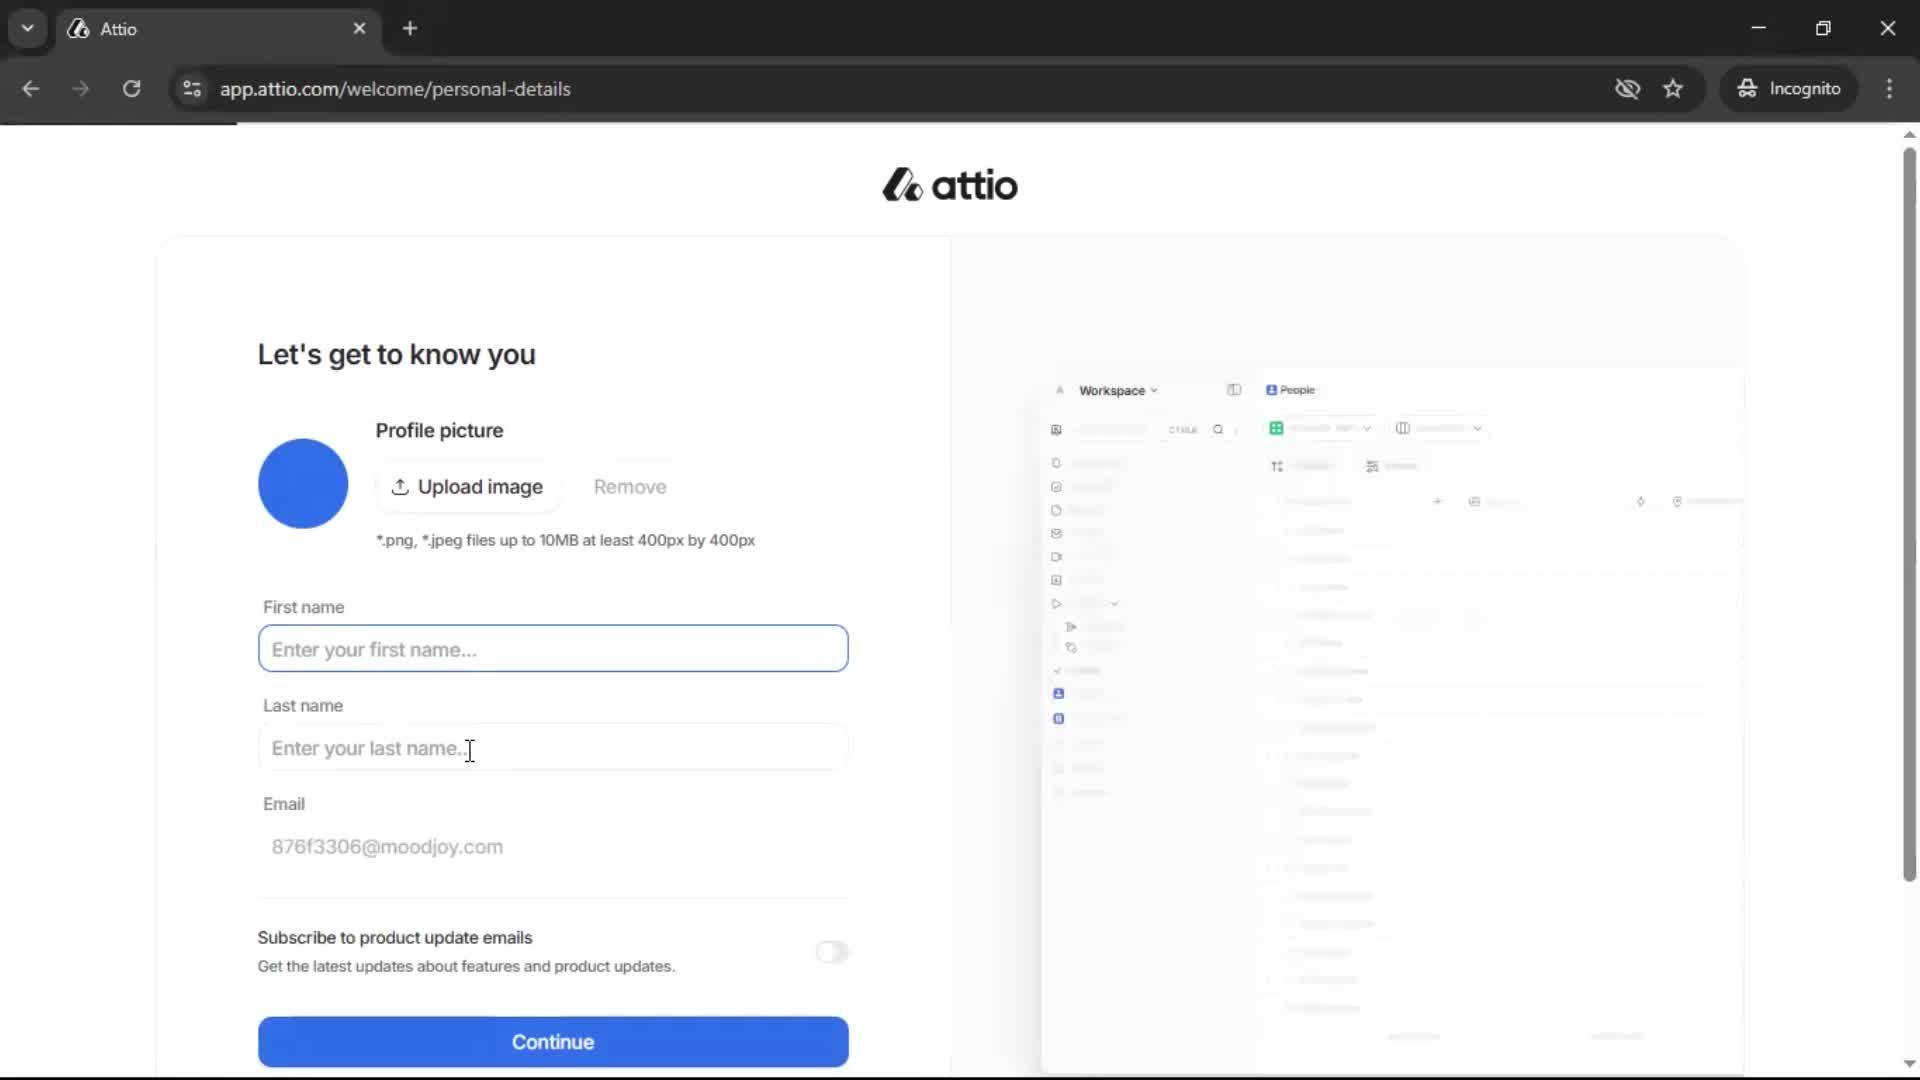Click the Companies icon in the sidebar preview
Screen dimensions: 1920x1080
click(x=1059, y=718)
